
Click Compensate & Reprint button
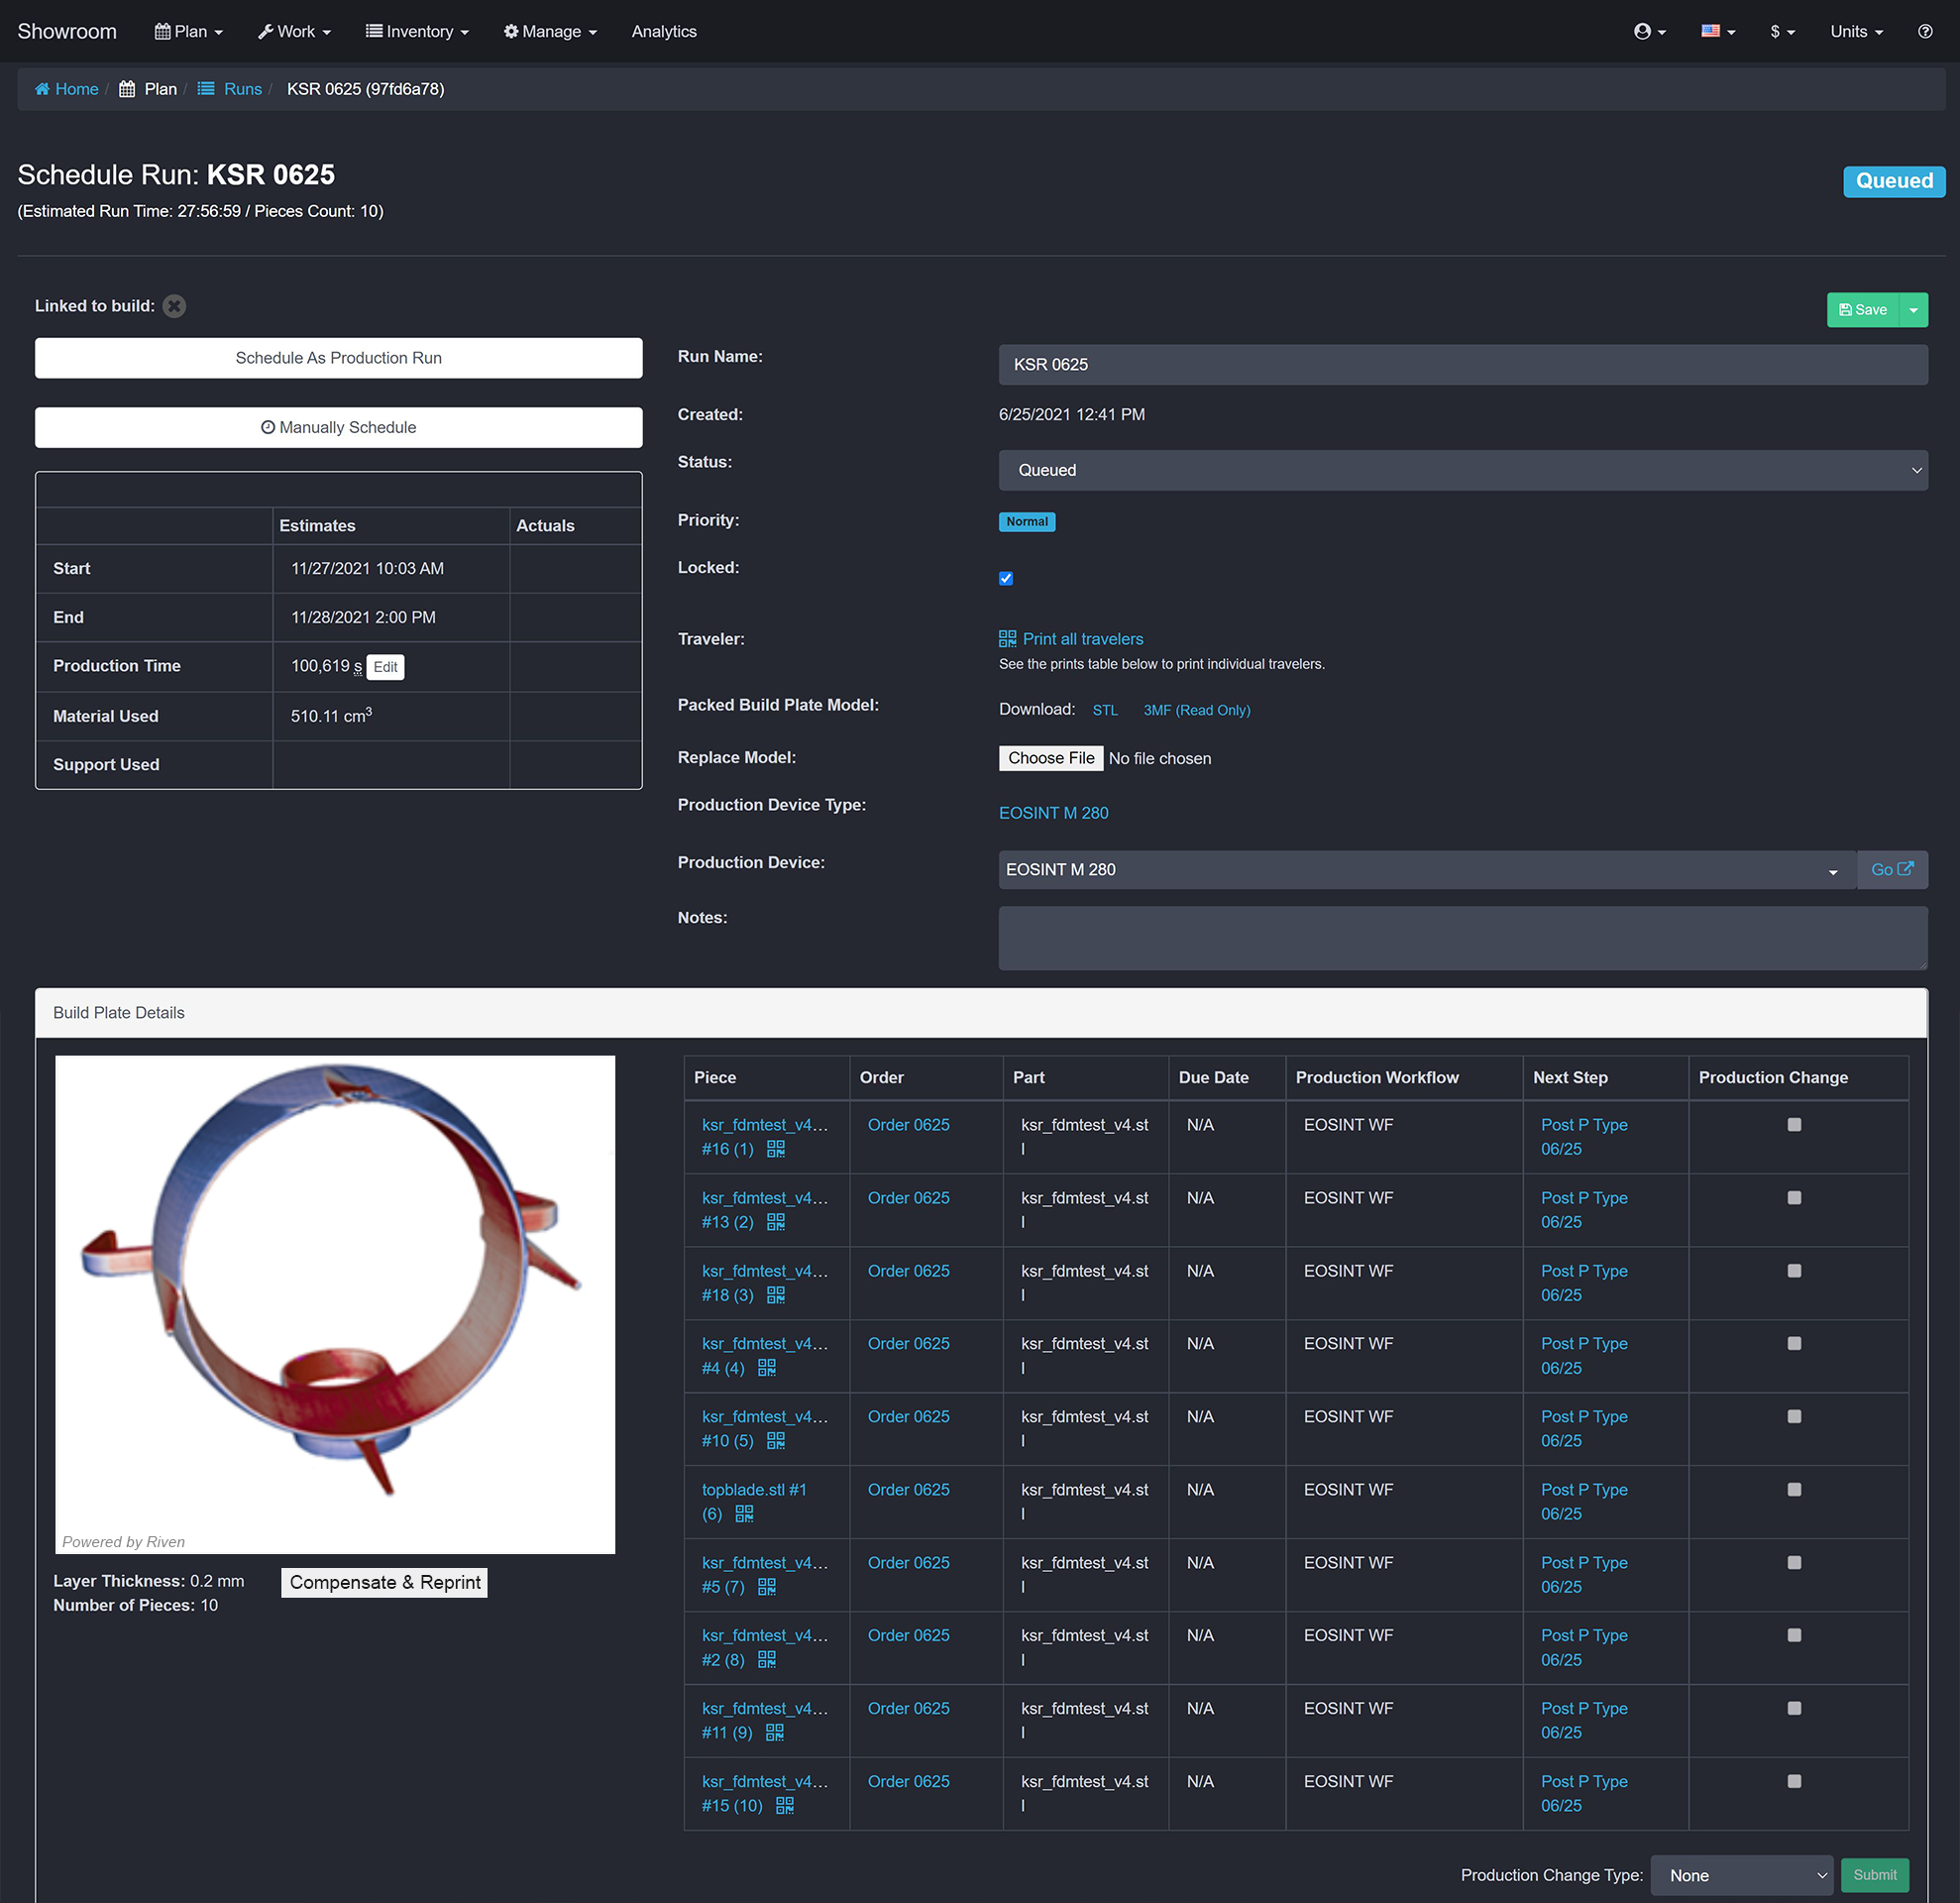tap(384, 1582)
